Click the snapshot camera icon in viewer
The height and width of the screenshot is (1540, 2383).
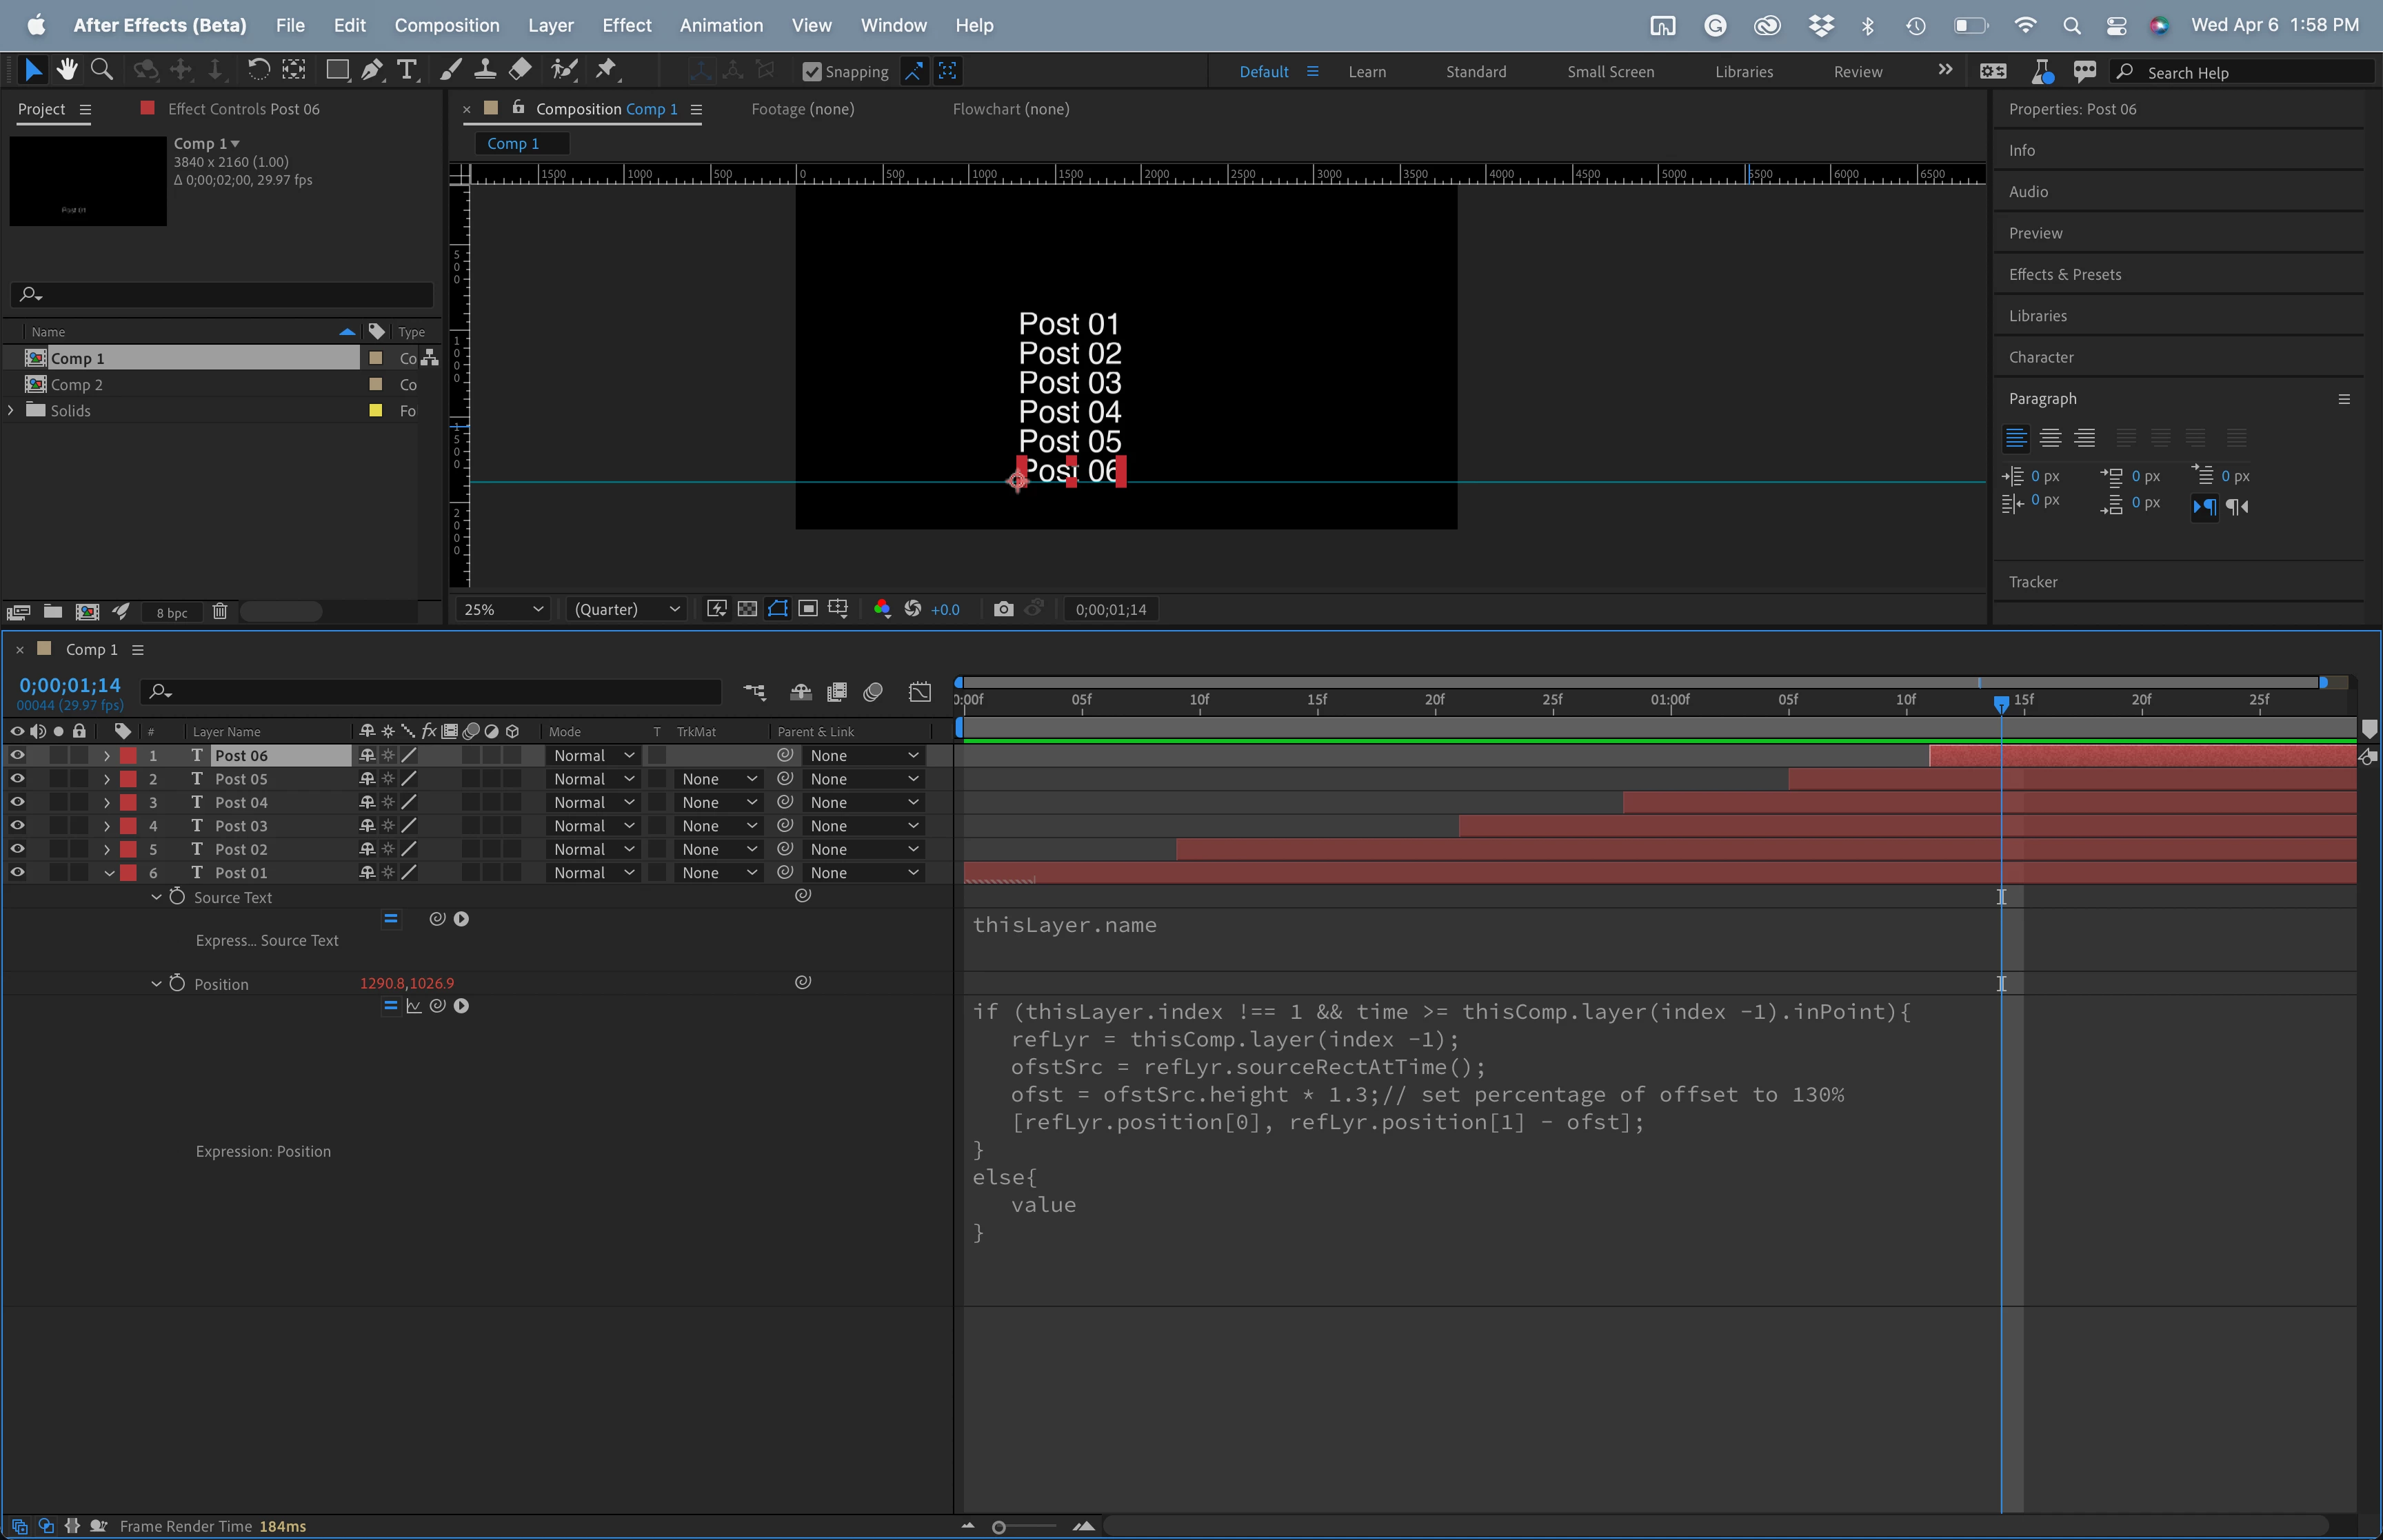[x=1003, y=609]
